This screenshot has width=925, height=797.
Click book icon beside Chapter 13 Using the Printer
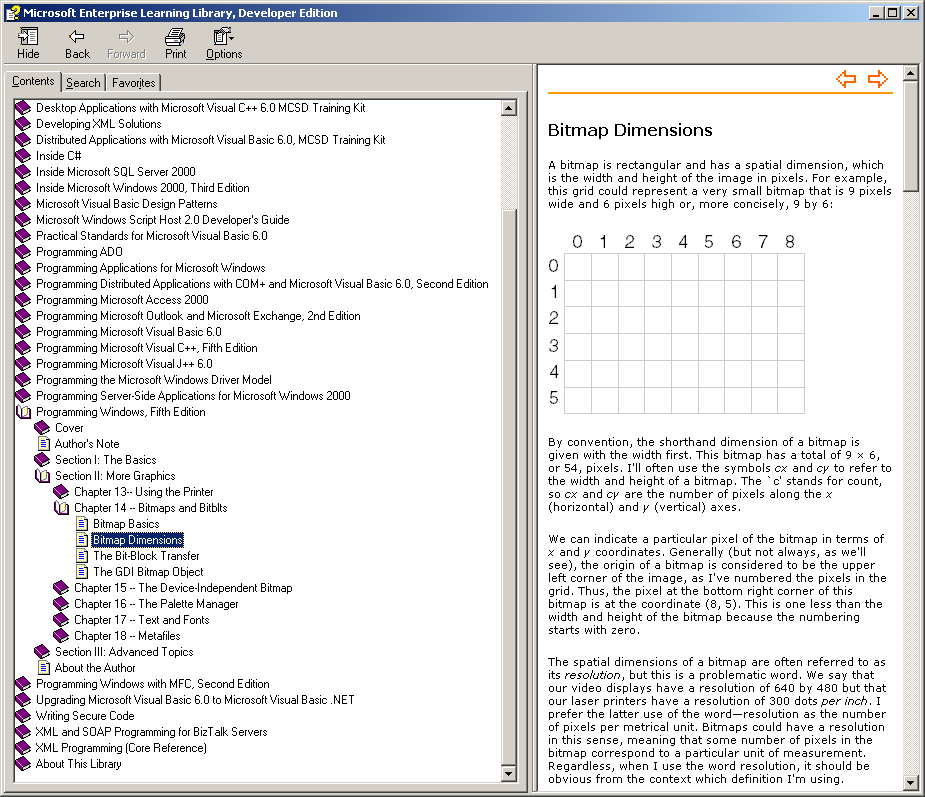coord(61,491)
